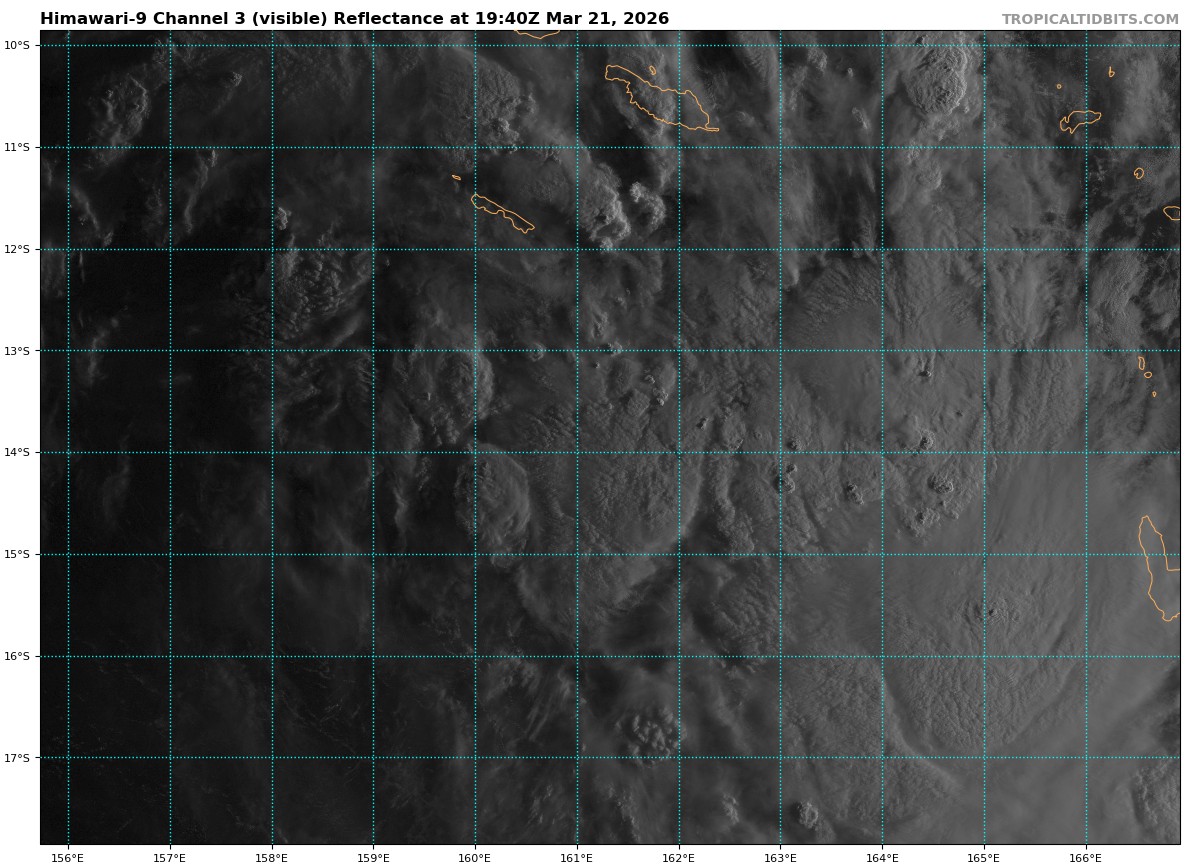Image resolution: width=1200 pixels, height=867 pixels.
Task: Click the grid intersection of 158°E and 16°S
Action: point(271,656)
